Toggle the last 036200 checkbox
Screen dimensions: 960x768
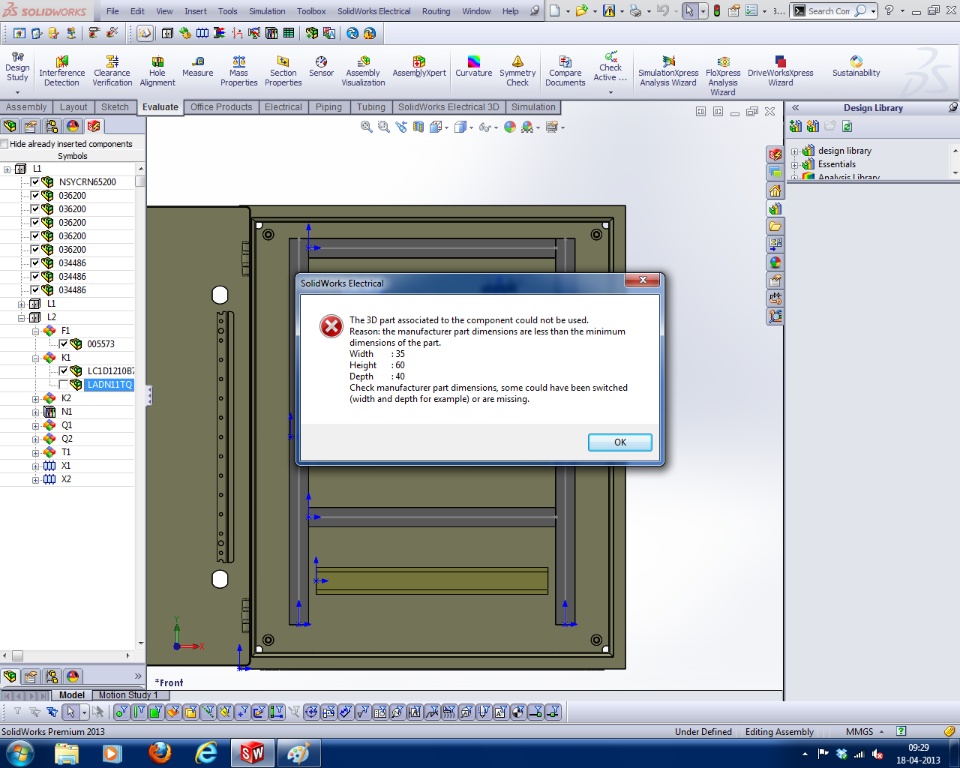35,249
